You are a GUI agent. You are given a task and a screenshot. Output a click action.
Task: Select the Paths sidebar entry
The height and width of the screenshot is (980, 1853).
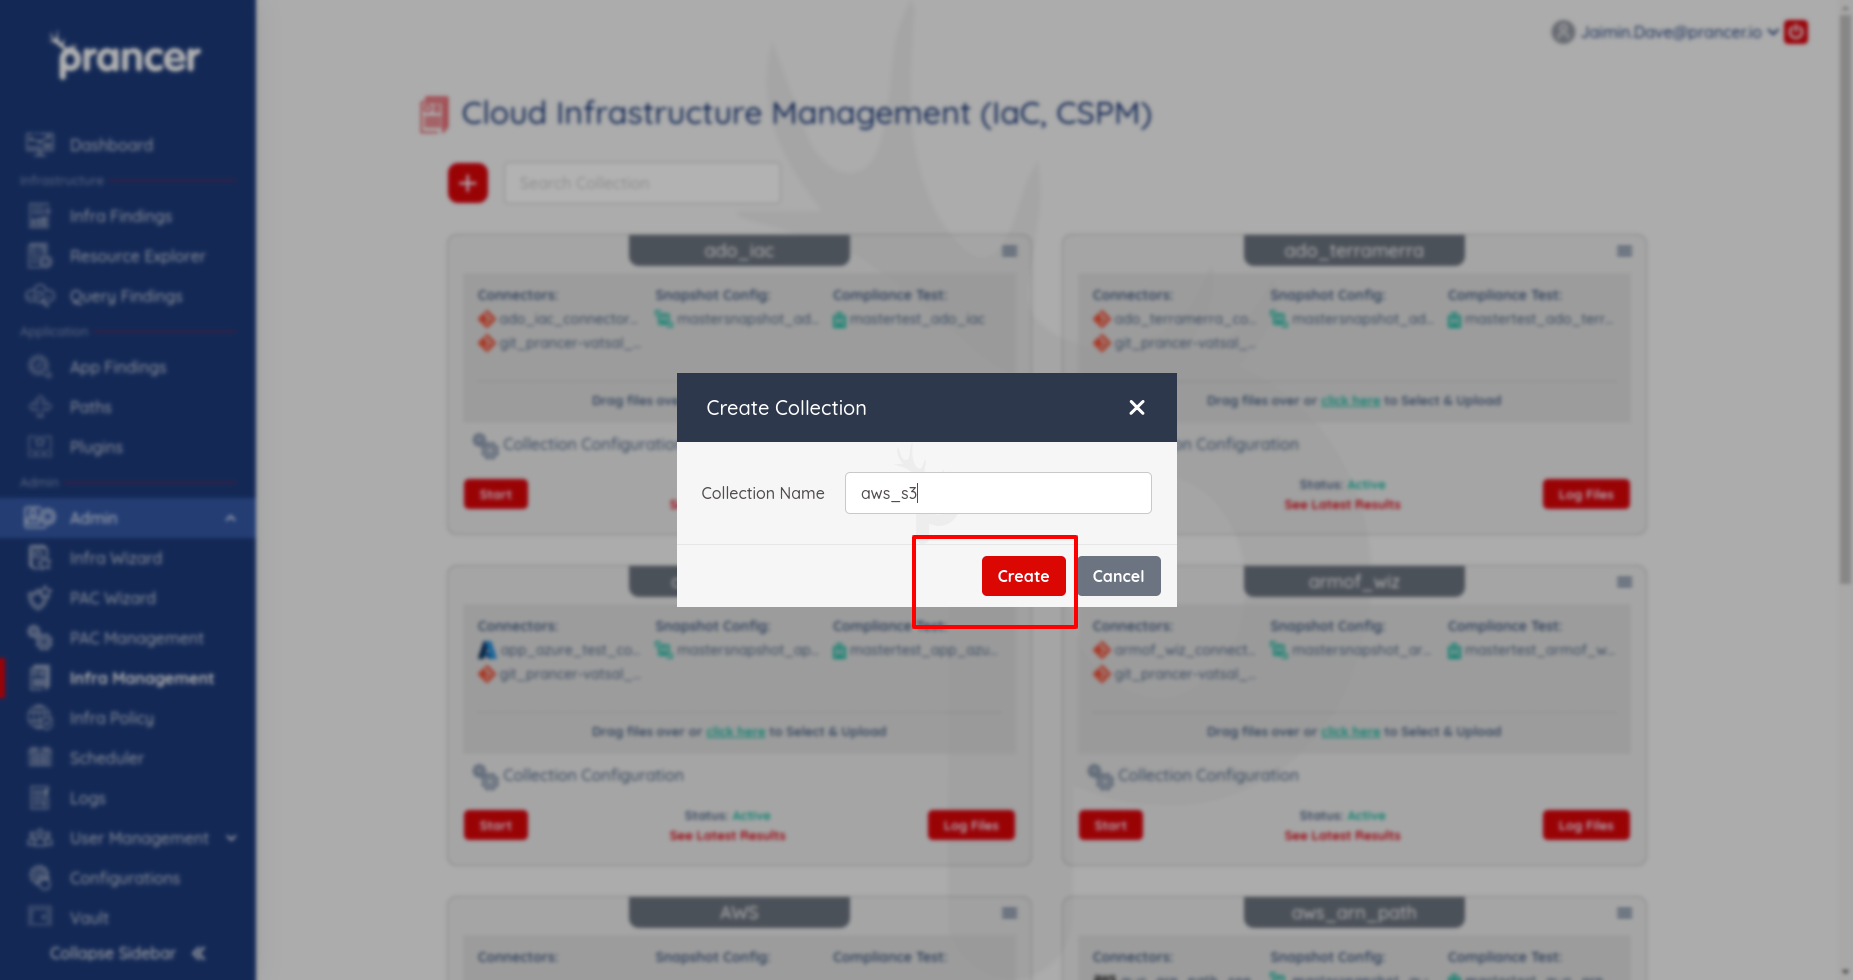(x=91, y=407)
